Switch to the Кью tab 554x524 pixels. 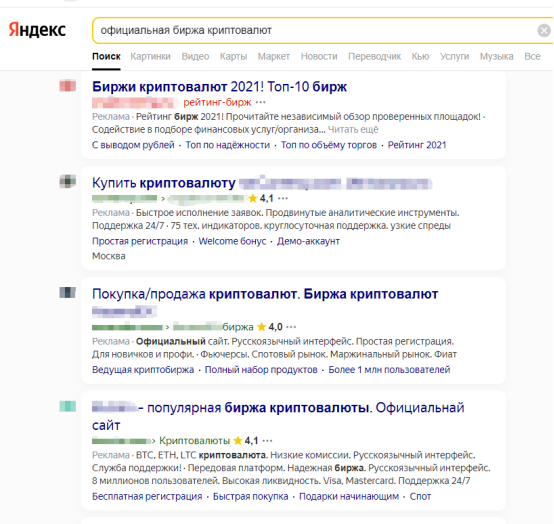tap(420, 57)
